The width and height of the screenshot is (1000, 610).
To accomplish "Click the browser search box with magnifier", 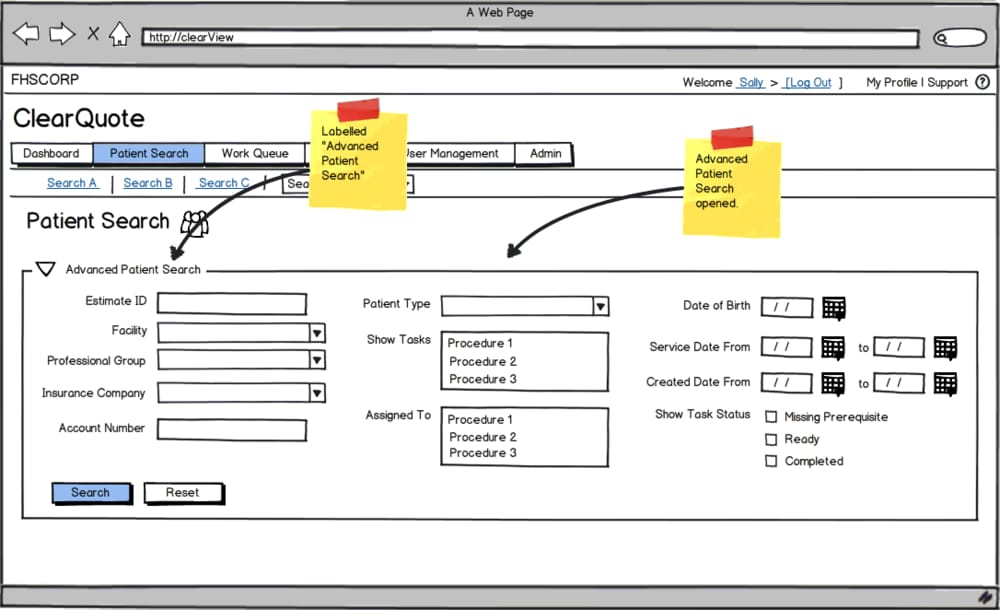I will [960, 38].
